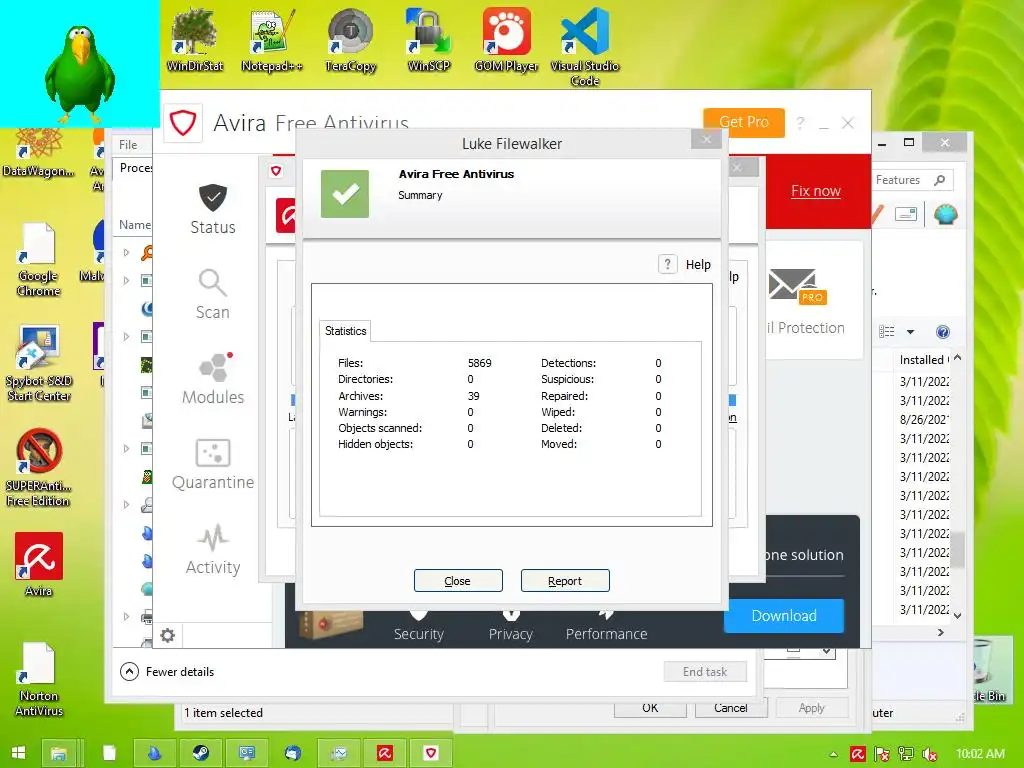
Task: Click the Avira tray icon in system tray
Action: click(857, 754)
